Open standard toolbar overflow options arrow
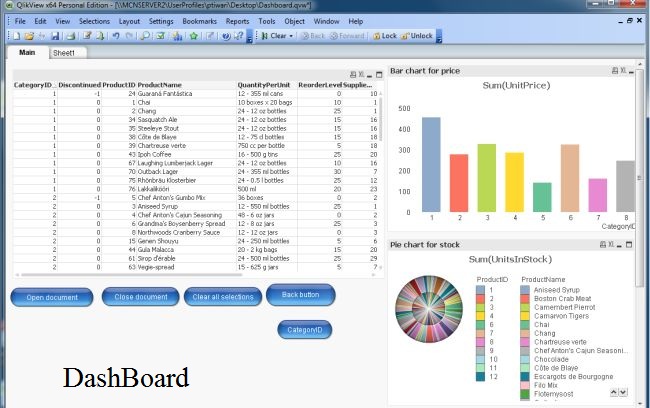The height and width of the screenshot is (408, 650). click(250, 36)
